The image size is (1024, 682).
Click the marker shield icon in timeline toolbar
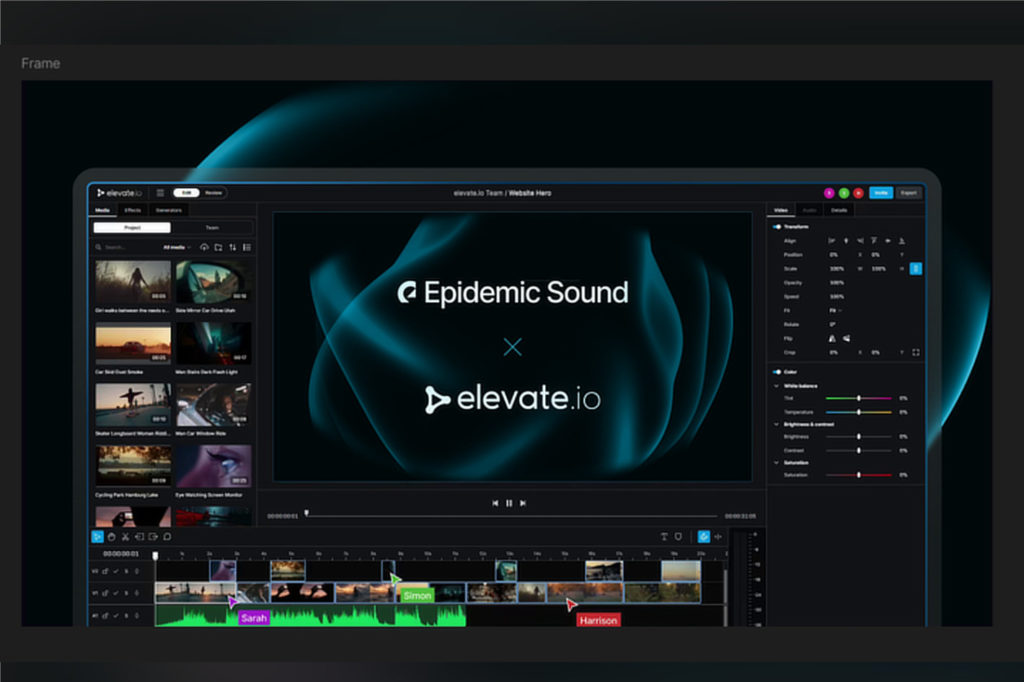(679, 536)
